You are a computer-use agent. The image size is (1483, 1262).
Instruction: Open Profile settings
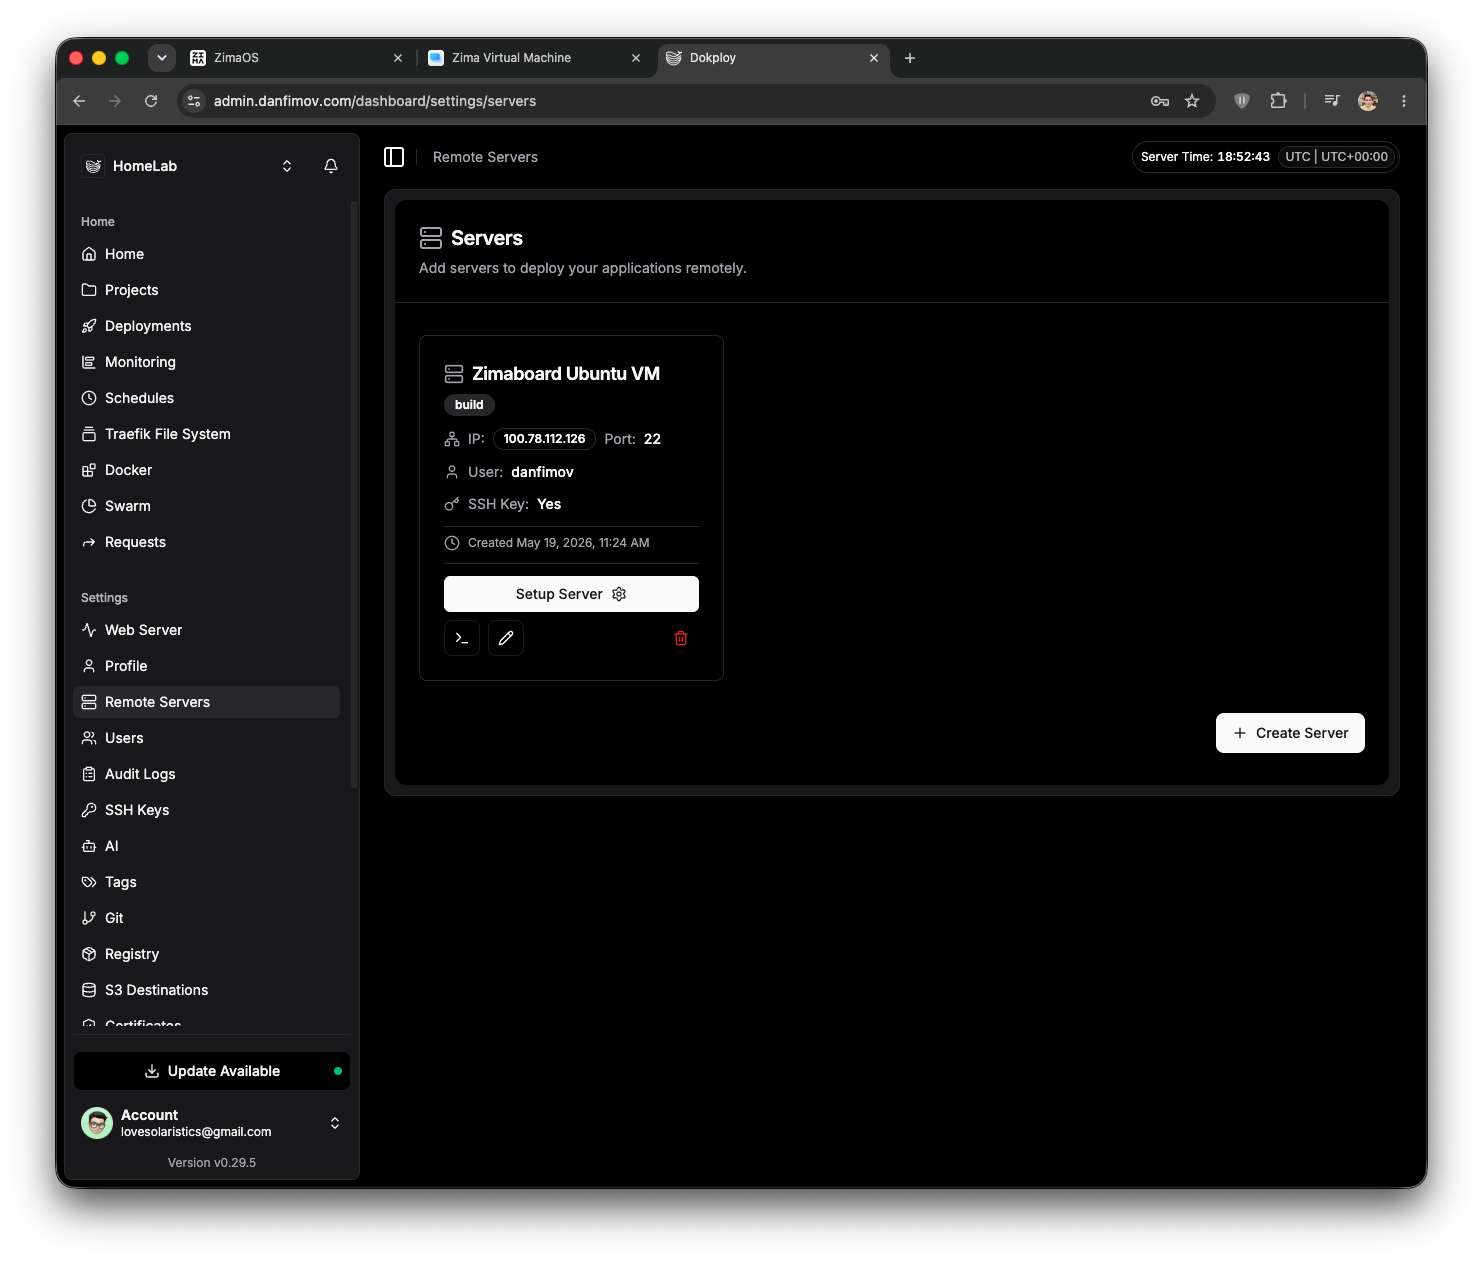[207, 666]
